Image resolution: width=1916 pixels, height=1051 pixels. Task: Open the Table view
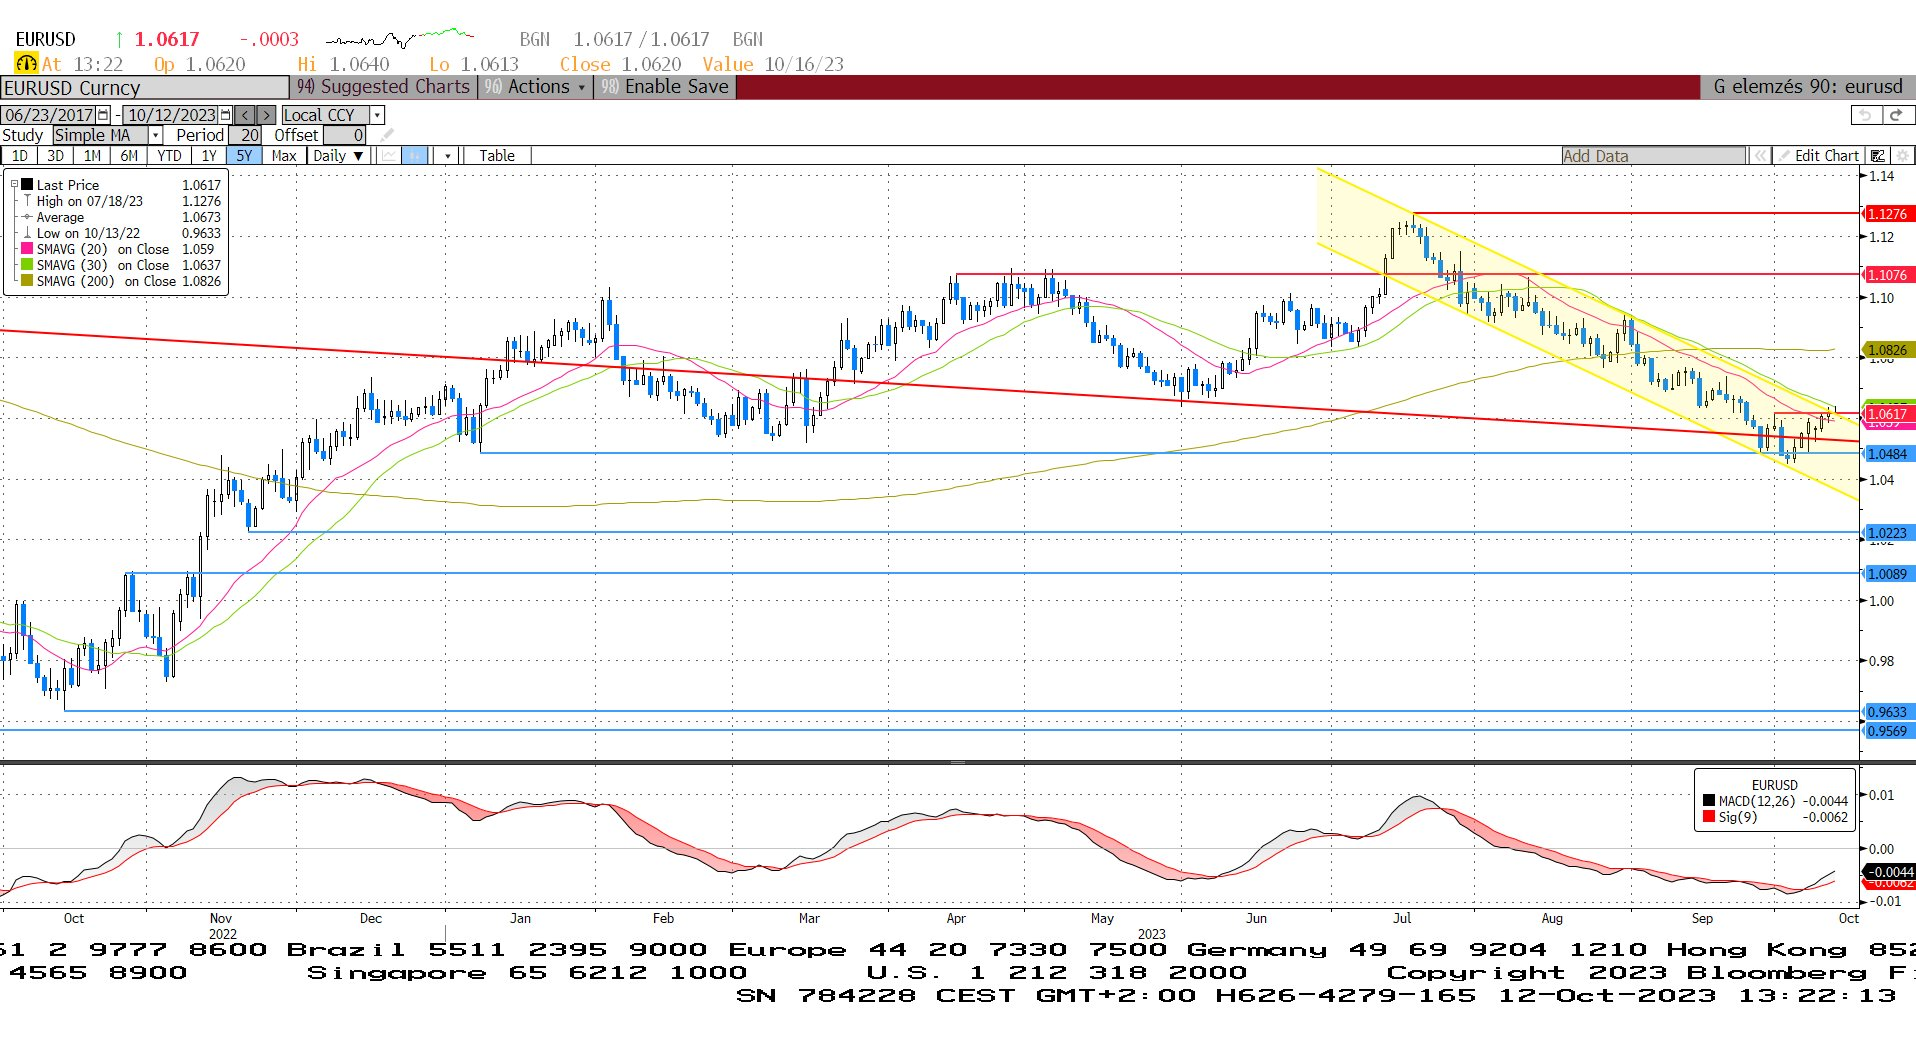[497, 156]
